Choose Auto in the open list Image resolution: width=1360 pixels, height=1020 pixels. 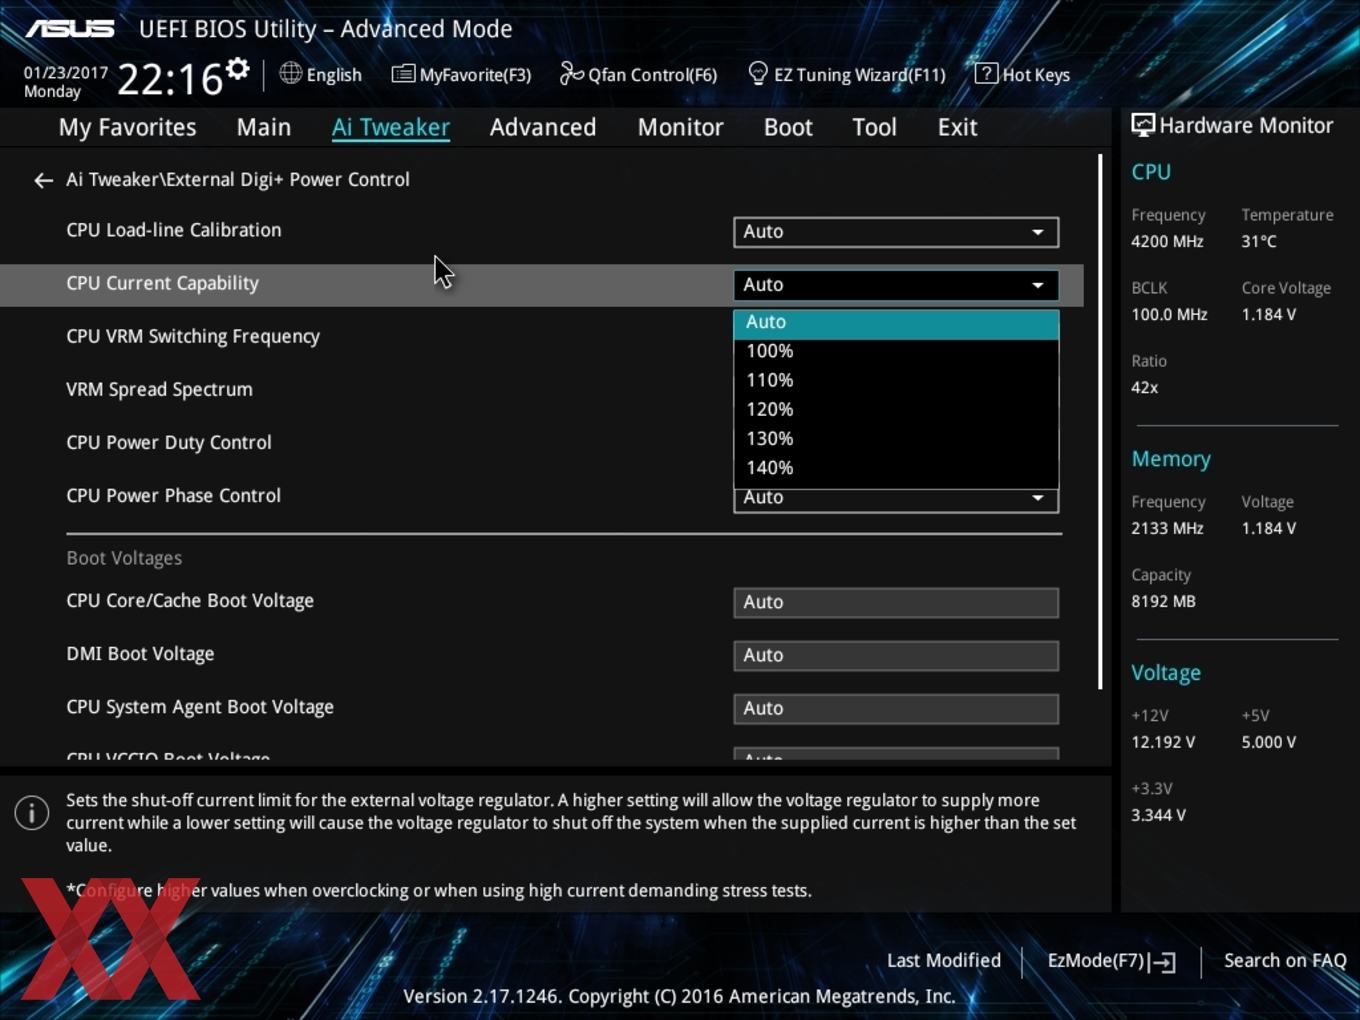[x=896, y=322]
